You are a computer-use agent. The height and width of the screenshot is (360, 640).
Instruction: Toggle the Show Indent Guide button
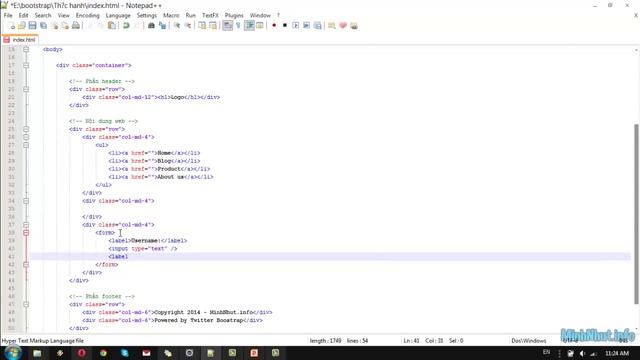click(x=249, y=26)
